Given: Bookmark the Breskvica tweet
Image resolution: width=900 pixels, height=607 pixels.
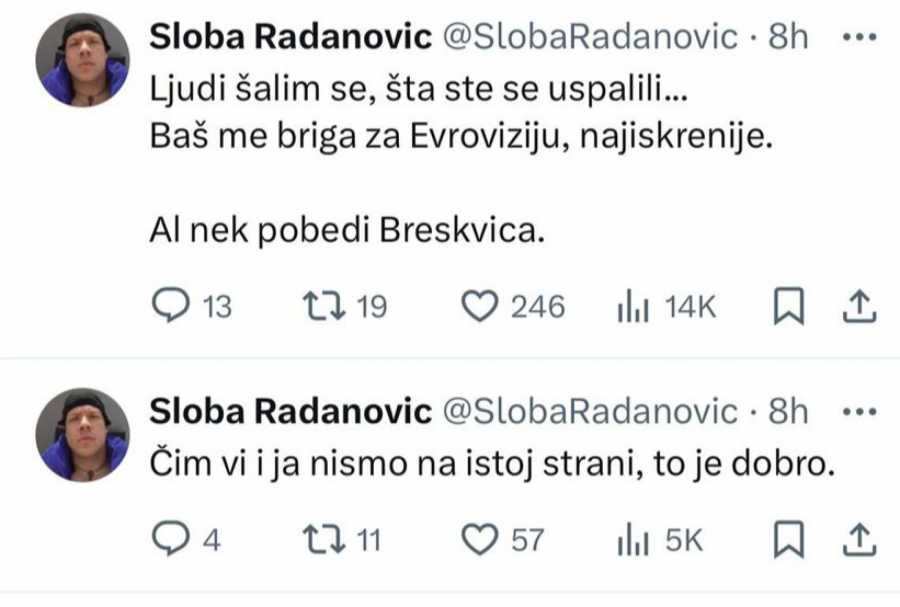Looking at the screenshot, I should pyautogui.click(x=789, y=306).
